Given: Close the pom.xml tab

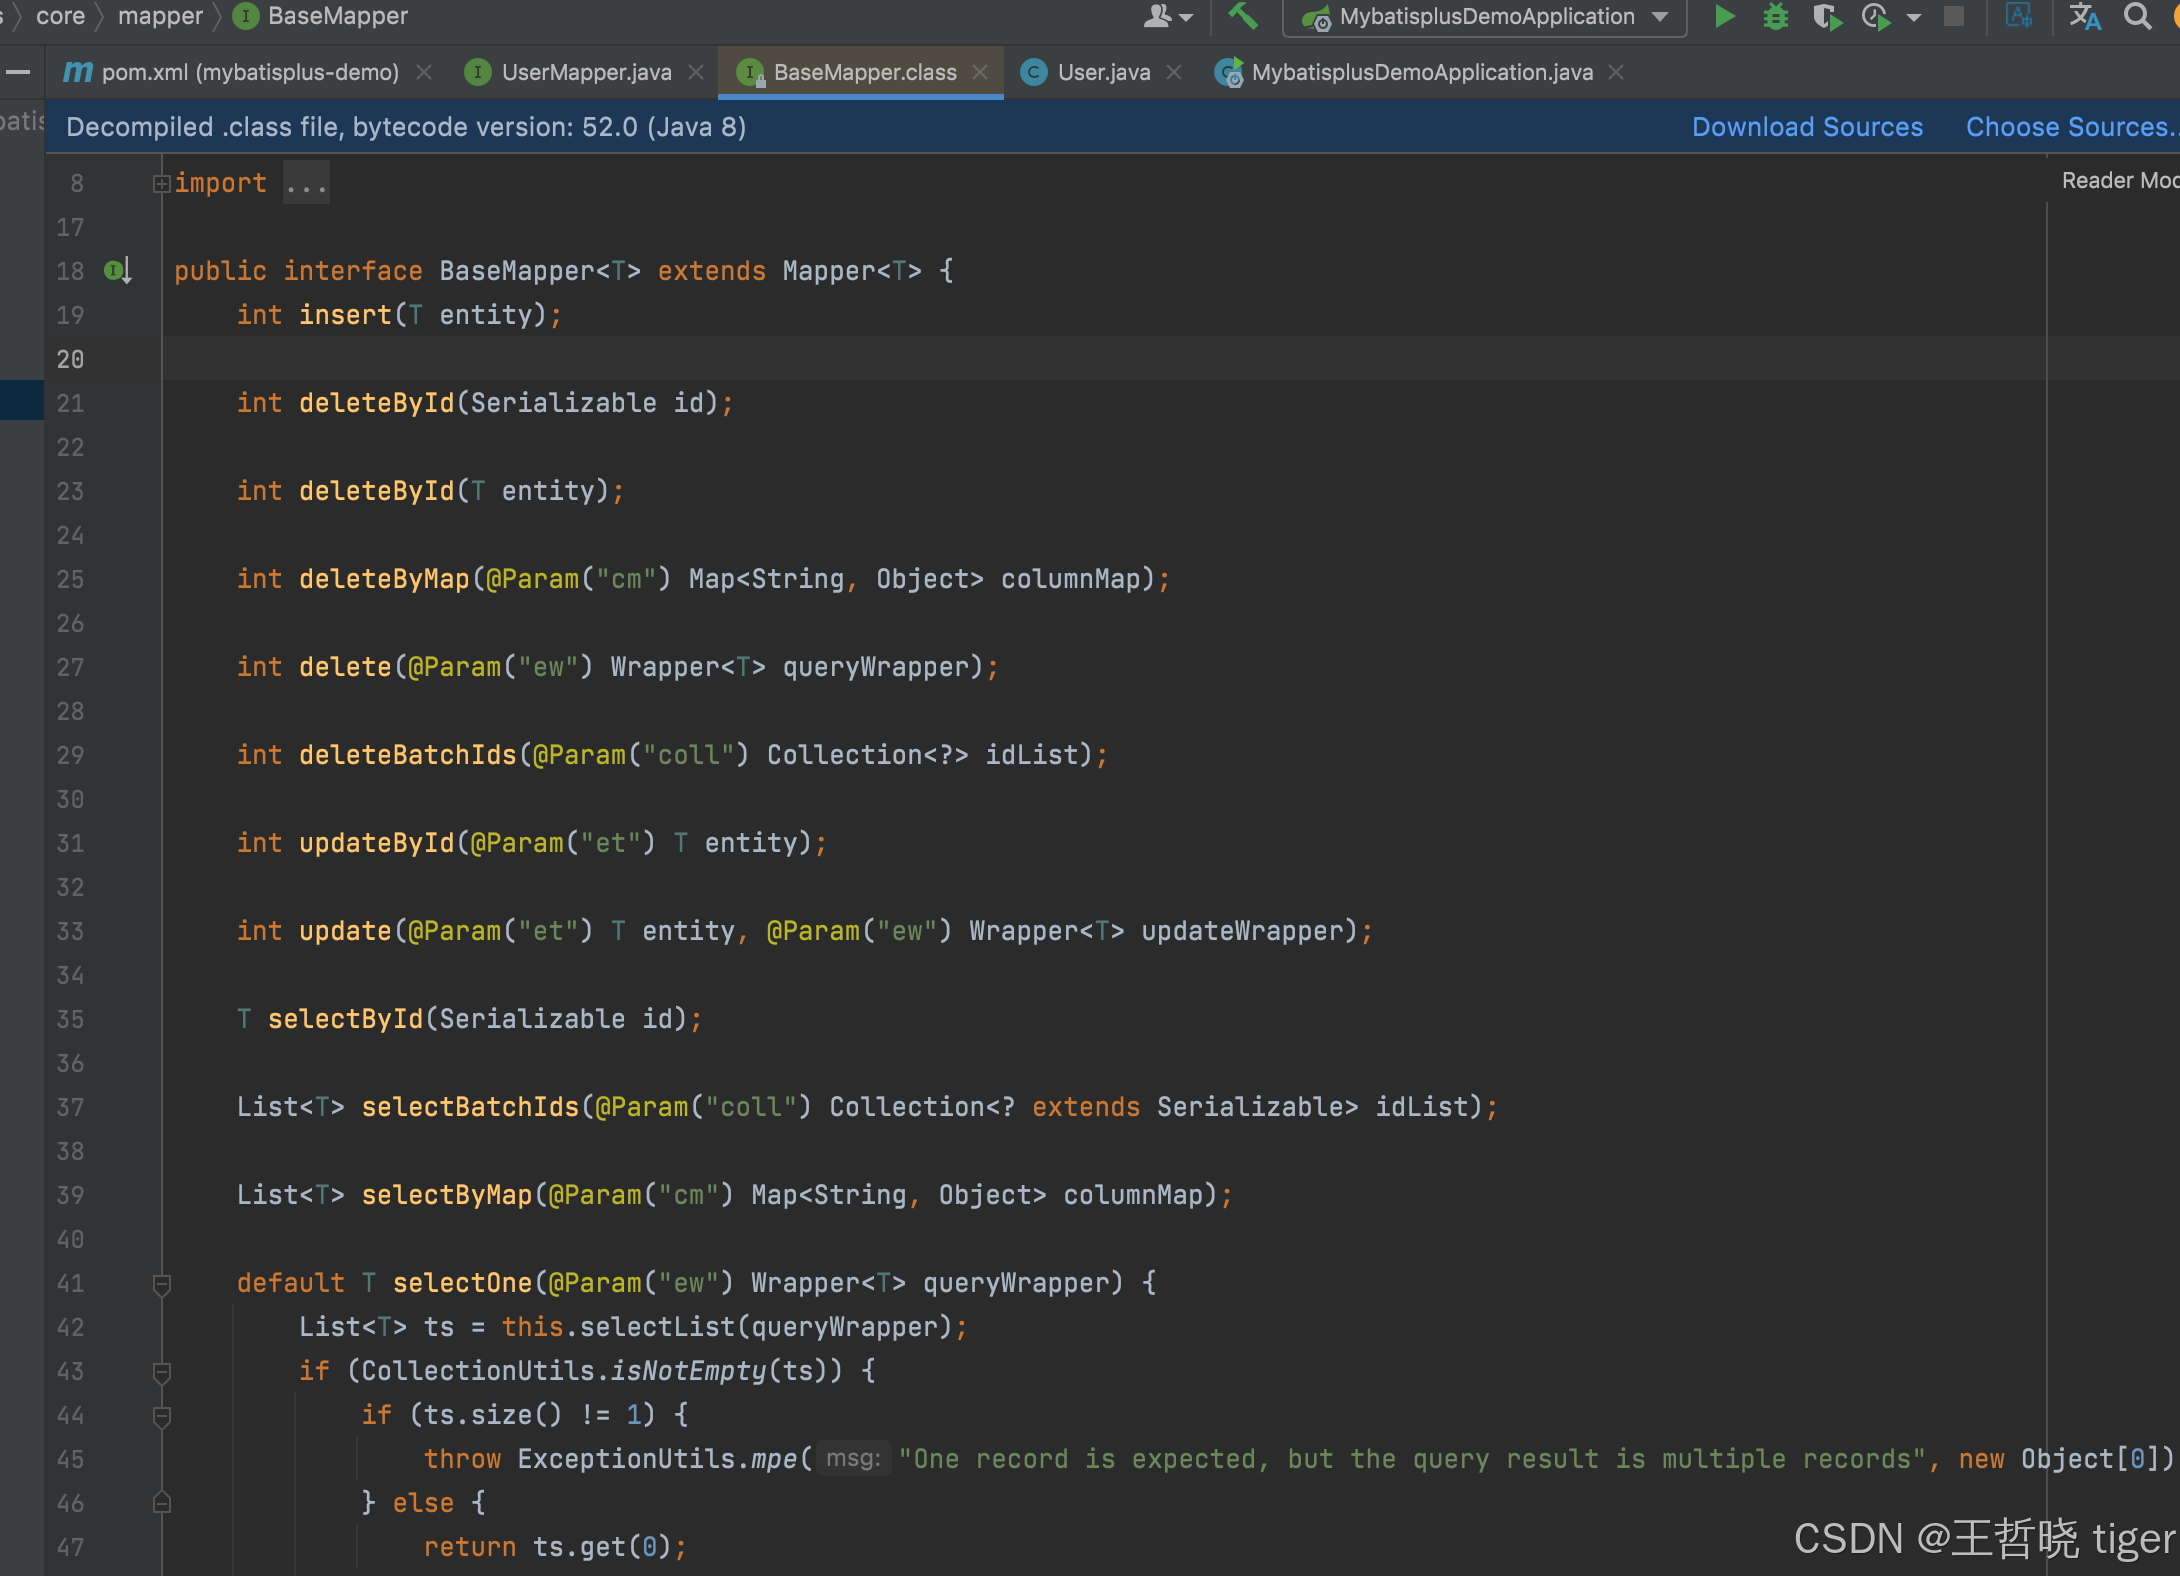Looking at the screenshot, I should click(424, 72).
